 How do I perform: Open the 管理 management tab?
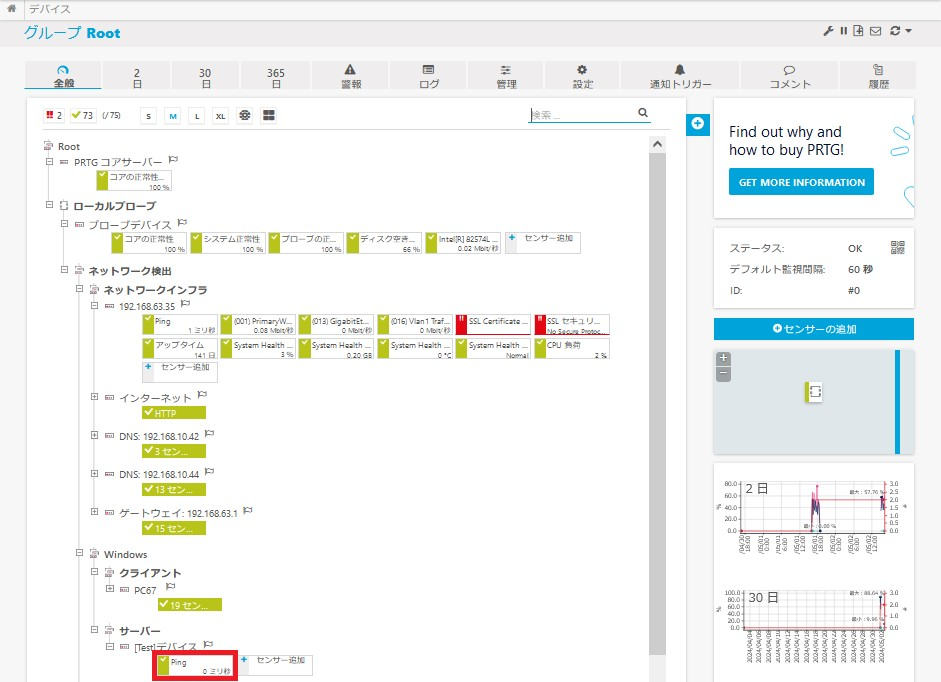pyautogui.click(x=506, y=76)
